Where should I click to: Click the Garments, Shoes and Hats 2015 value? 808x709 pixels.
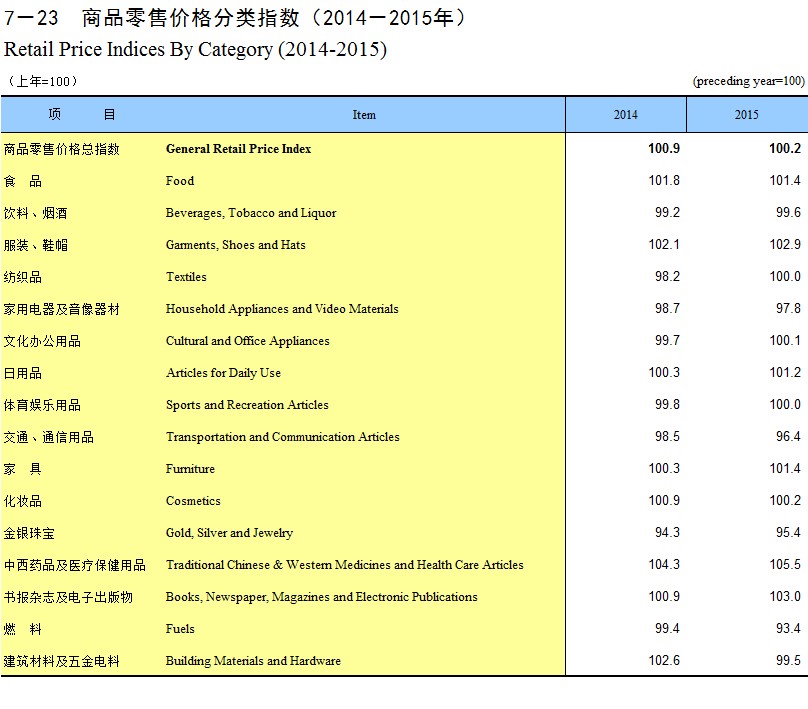tap(785, 245)
